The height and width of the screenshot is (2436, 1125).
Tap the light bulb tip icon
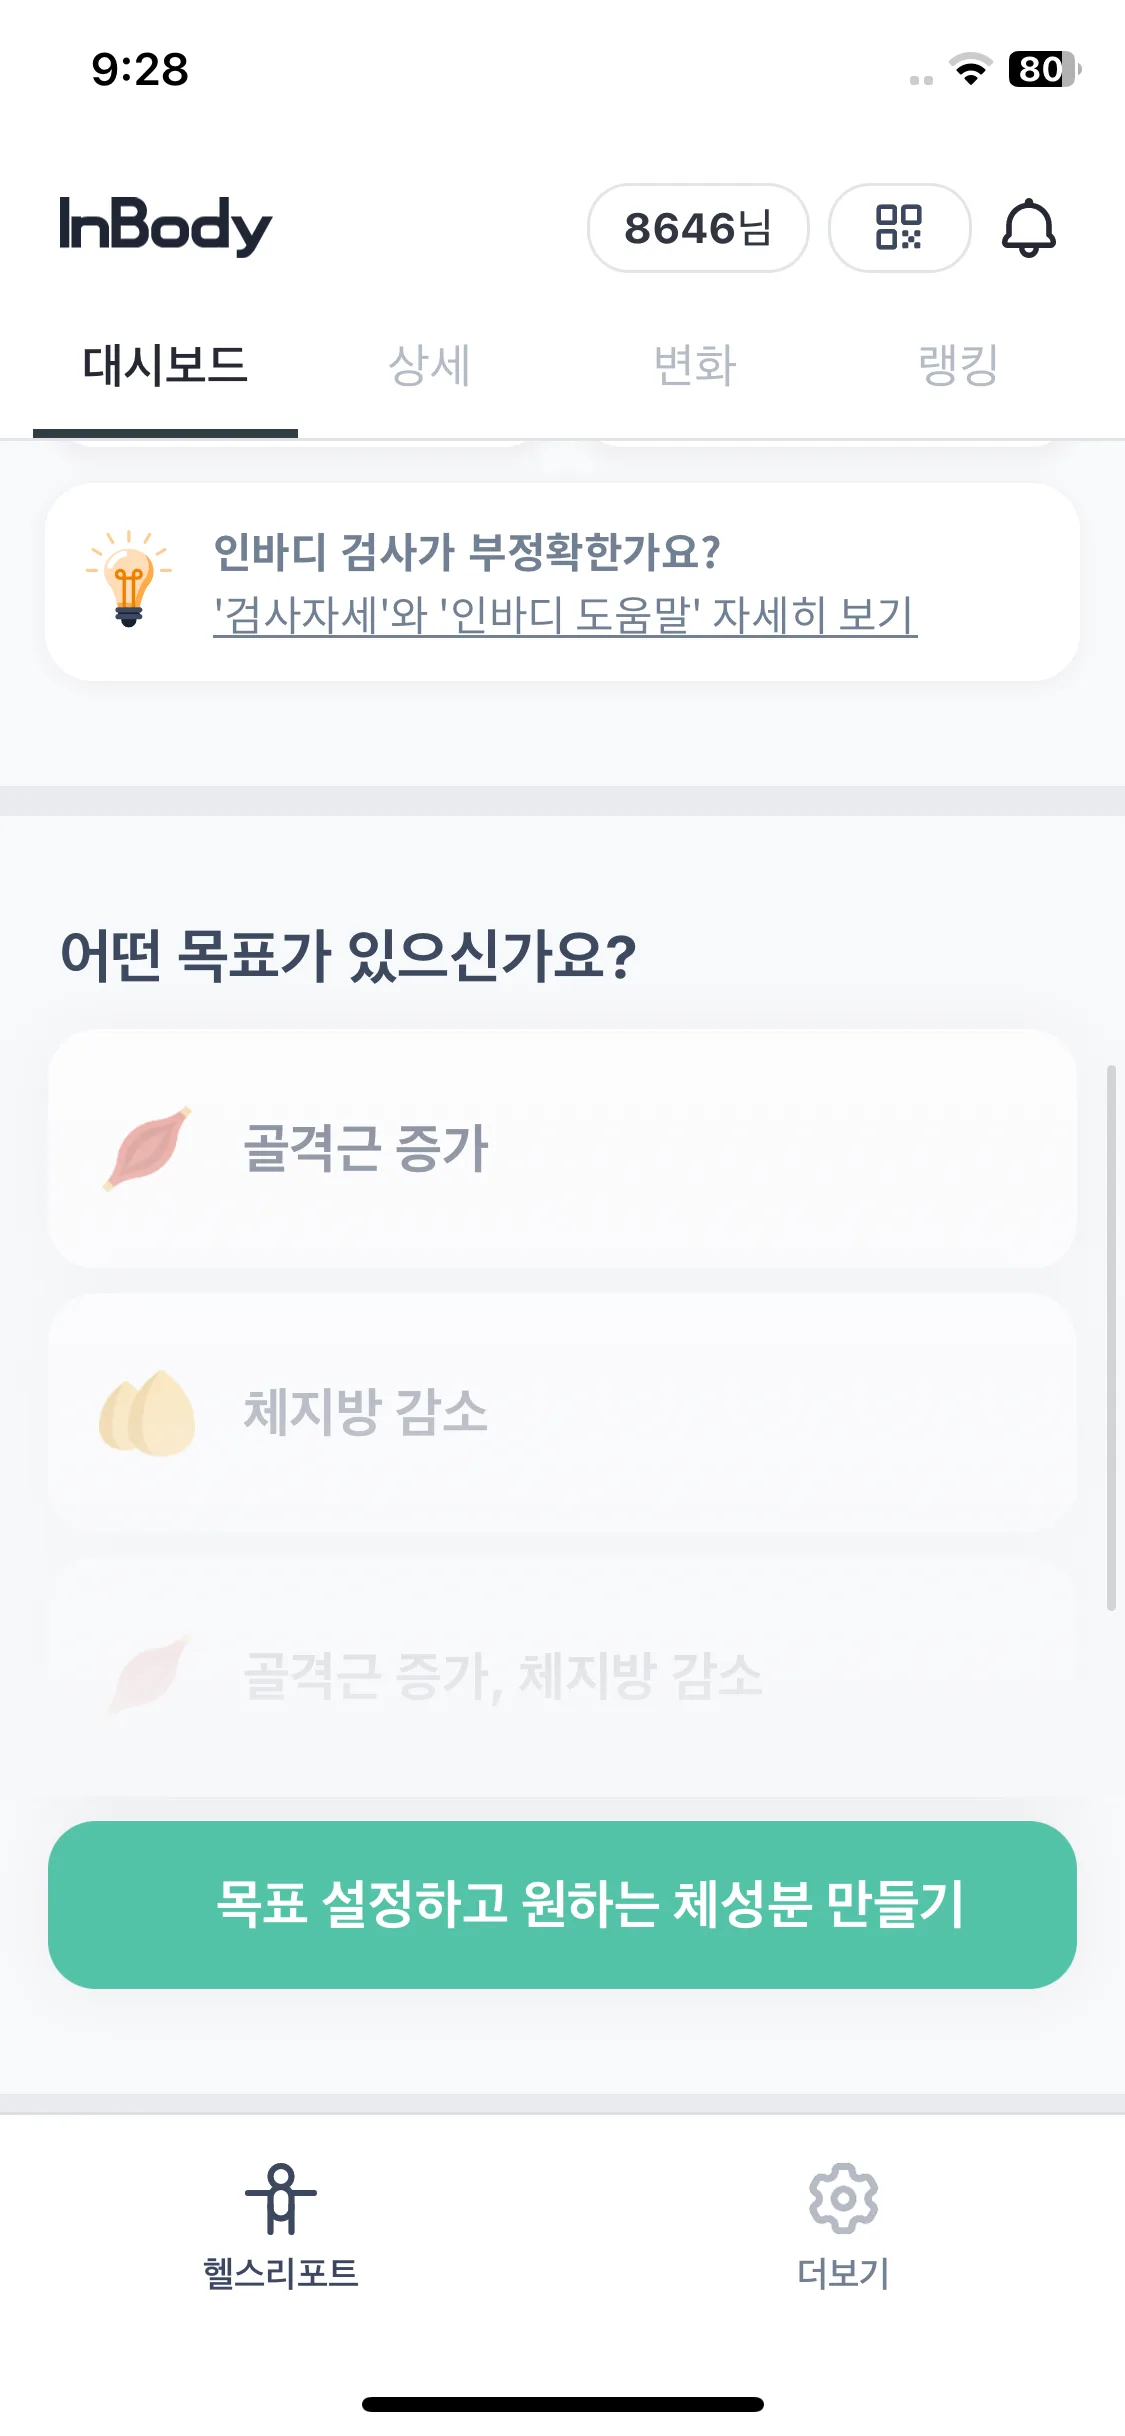point(129,579)
